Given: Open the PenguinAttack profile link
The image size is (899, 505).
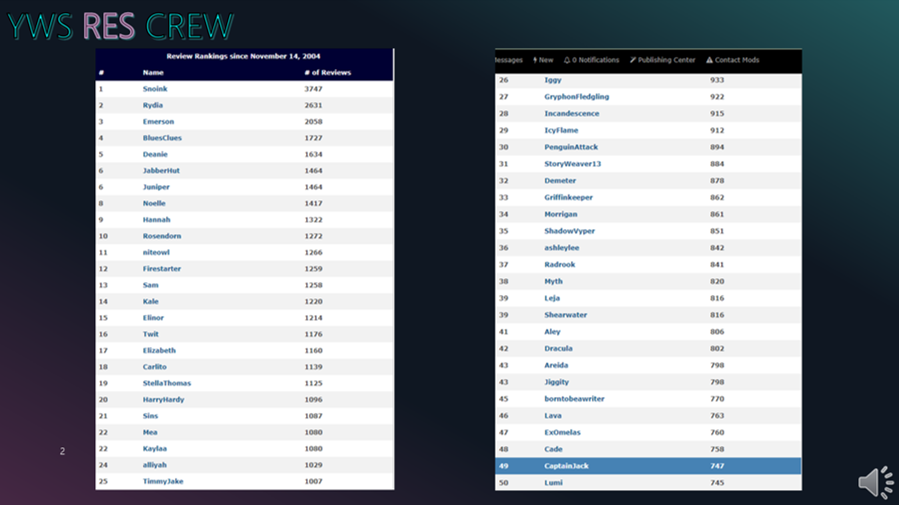Looking at the screenshot, I should point(570,147).
